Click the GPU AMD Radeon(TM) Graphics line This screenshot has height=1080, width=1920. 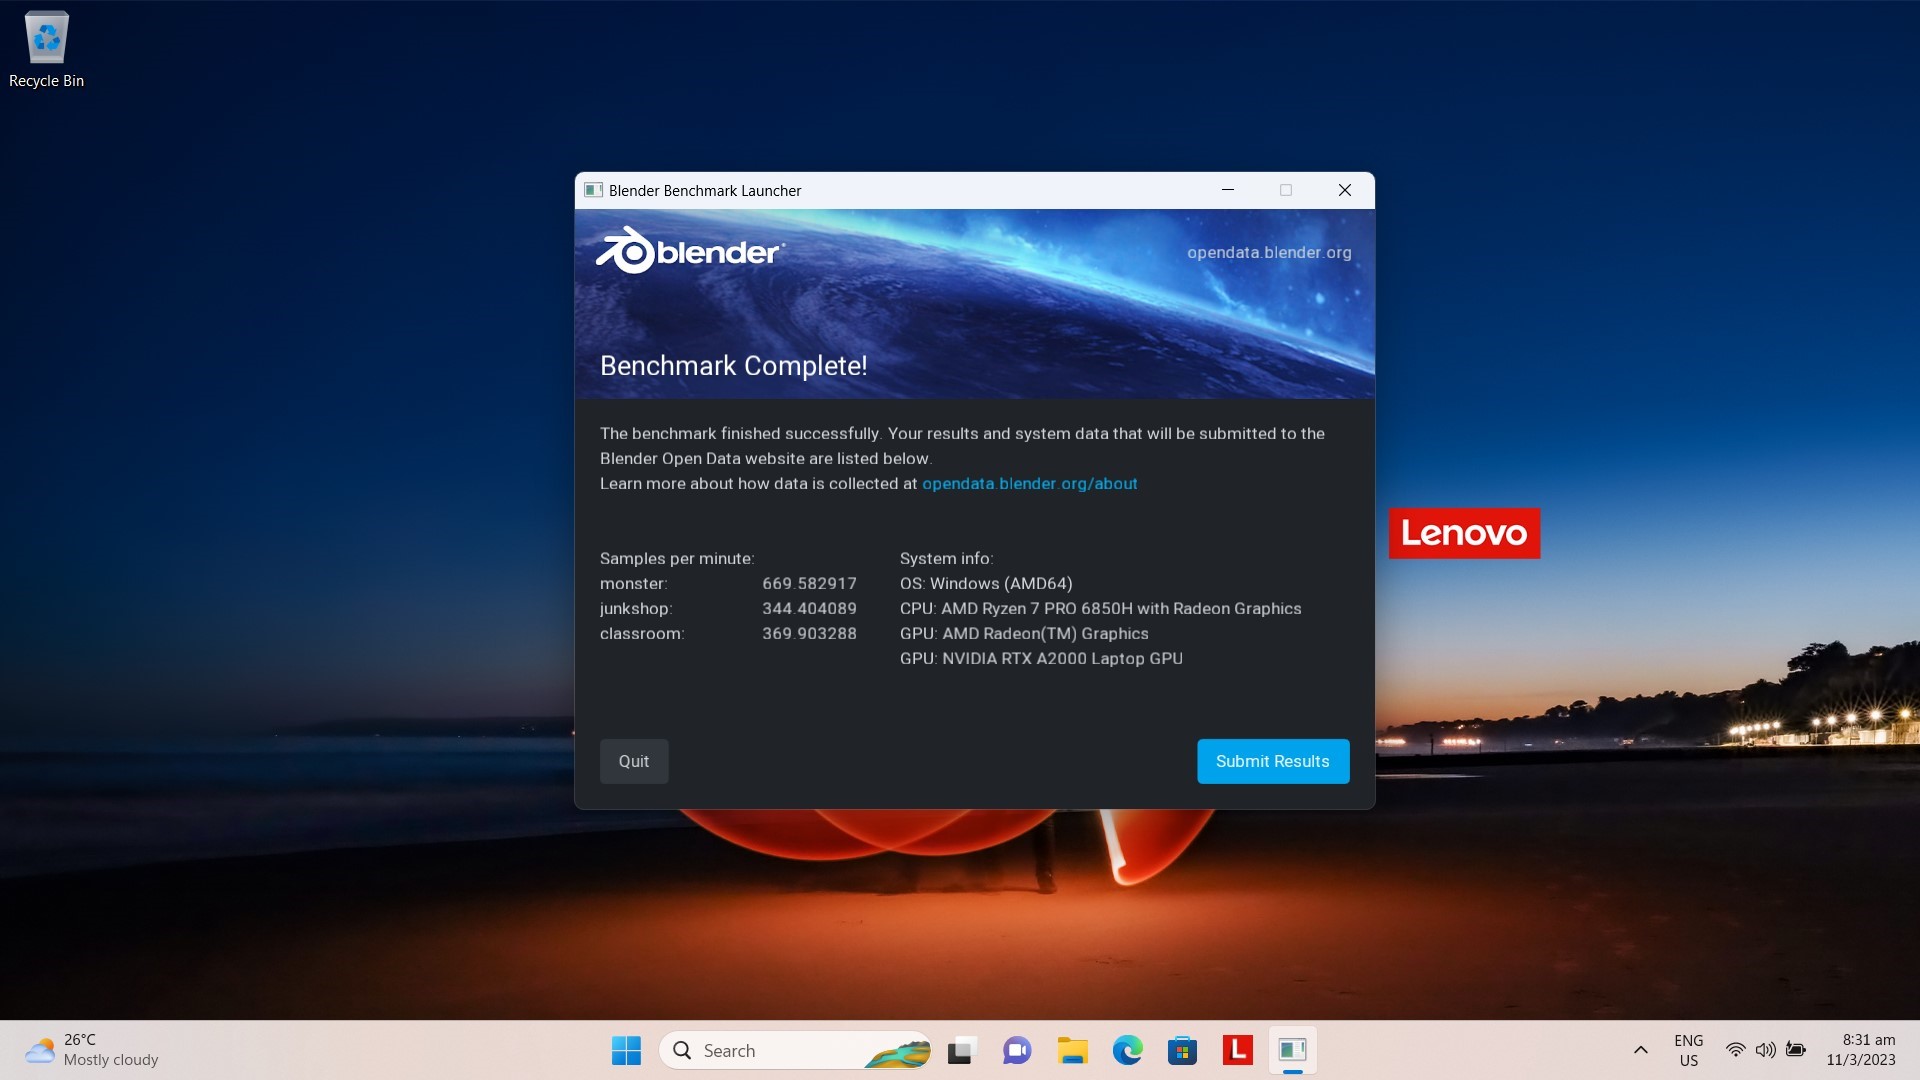pos(1024,634)
